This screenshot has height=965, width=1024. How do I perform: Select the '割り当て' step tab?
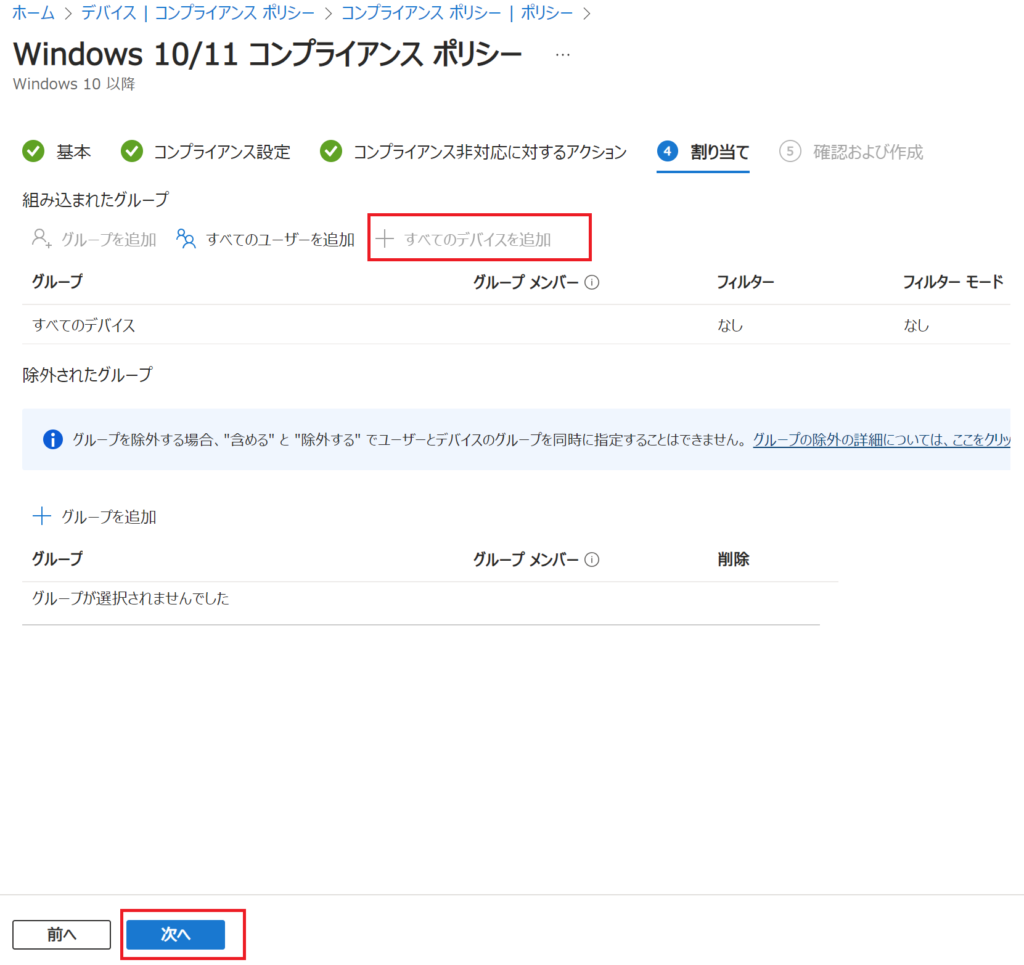(703, 152)
